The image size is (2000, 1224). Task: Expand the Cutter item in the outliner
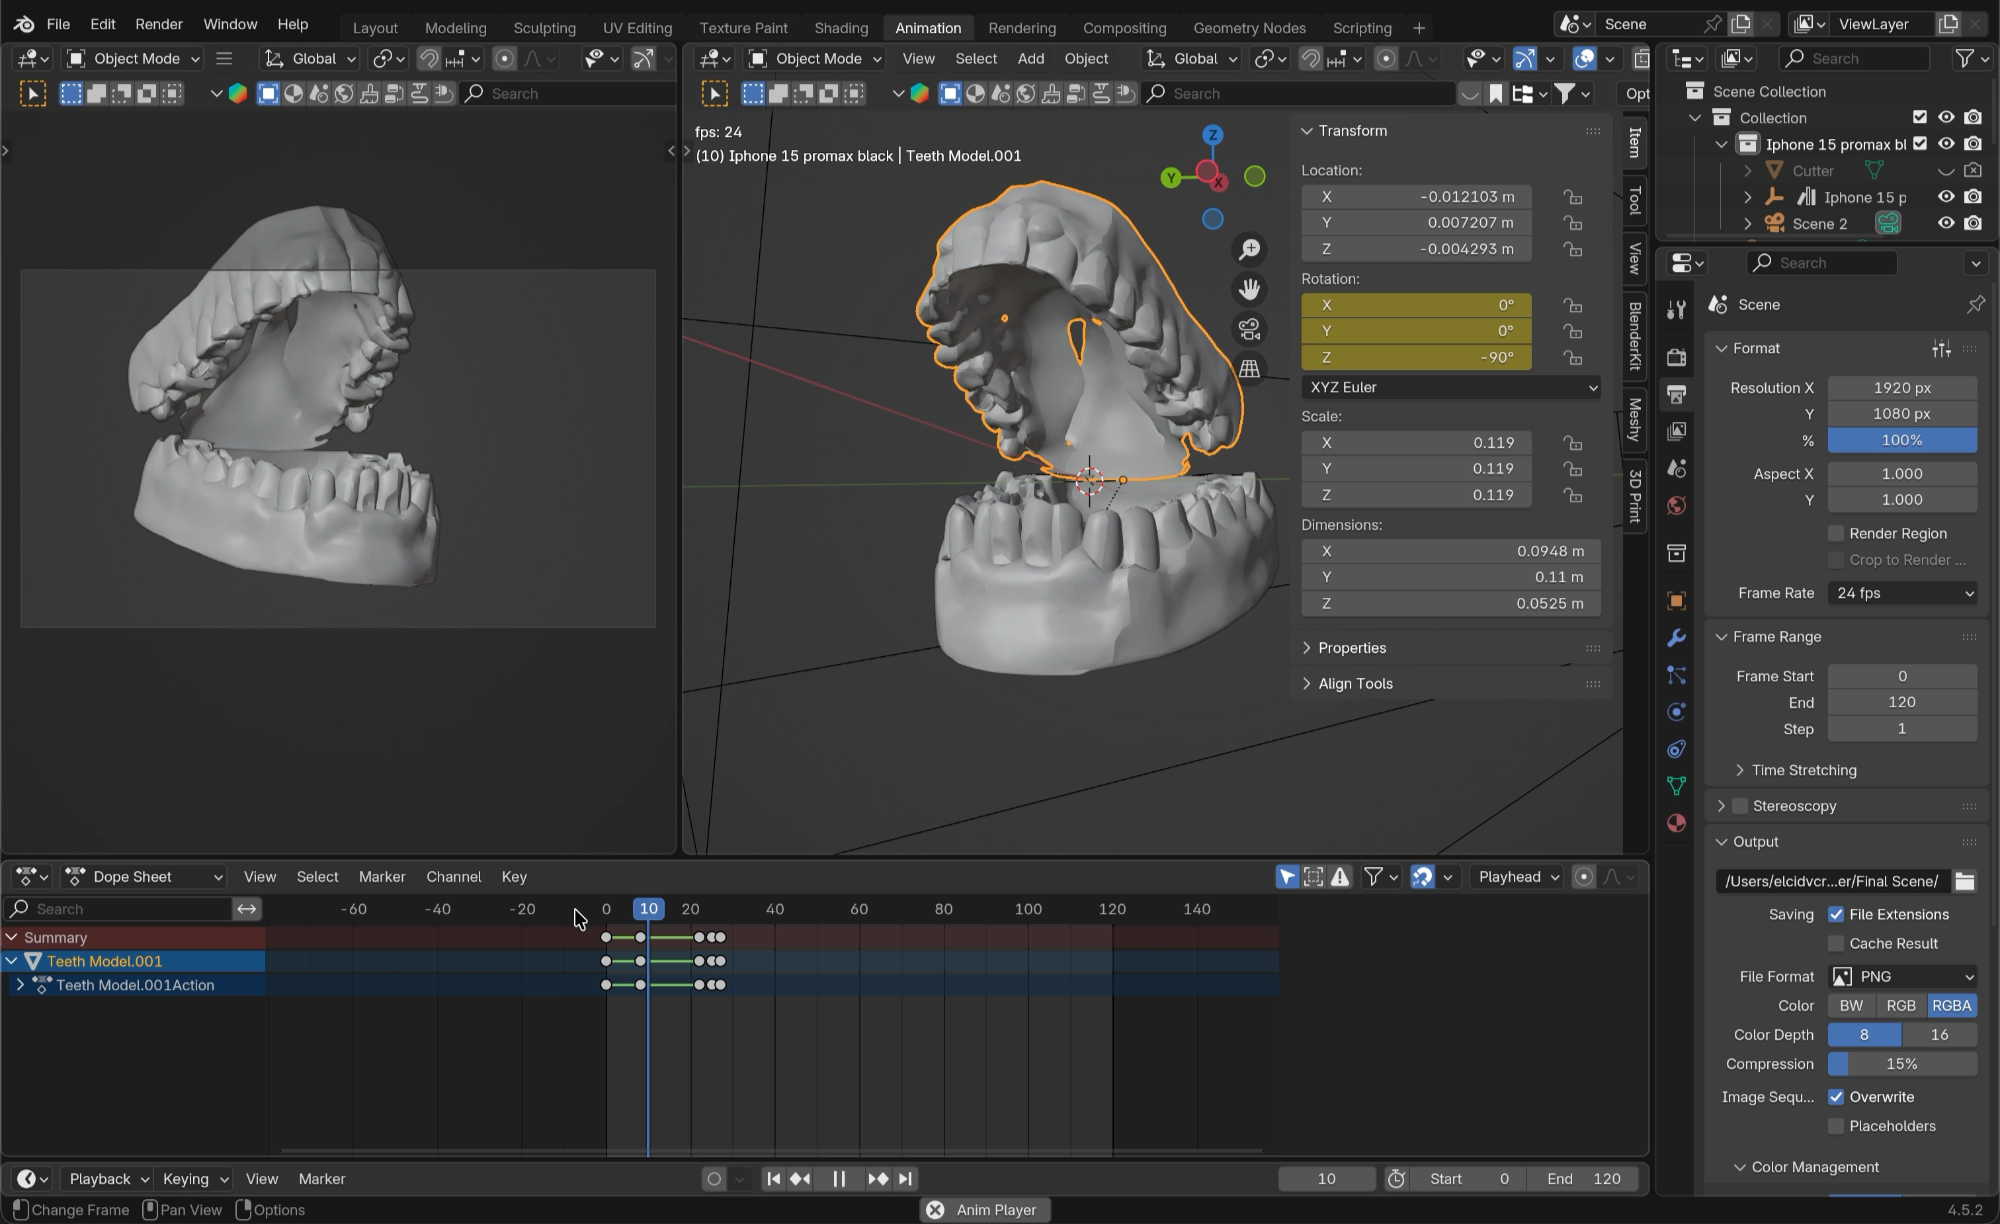click(x=1747, y=171)
